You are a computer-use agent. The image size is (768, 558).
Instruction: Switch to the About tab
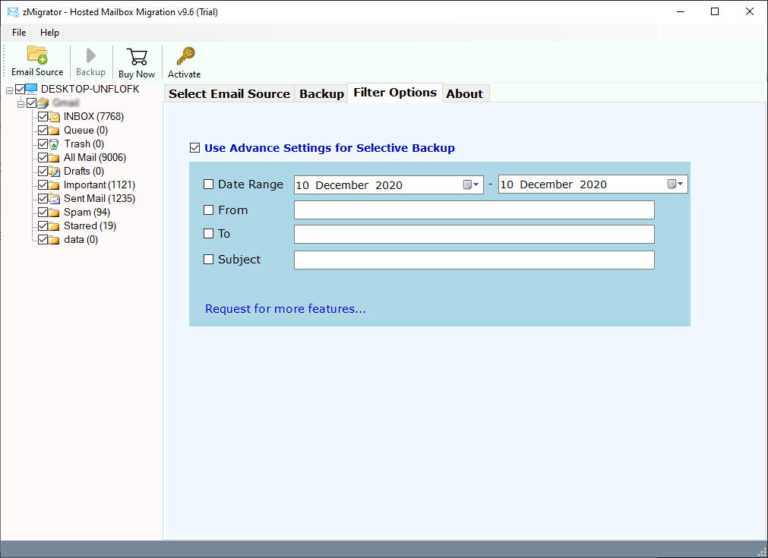tap(464, 94)
